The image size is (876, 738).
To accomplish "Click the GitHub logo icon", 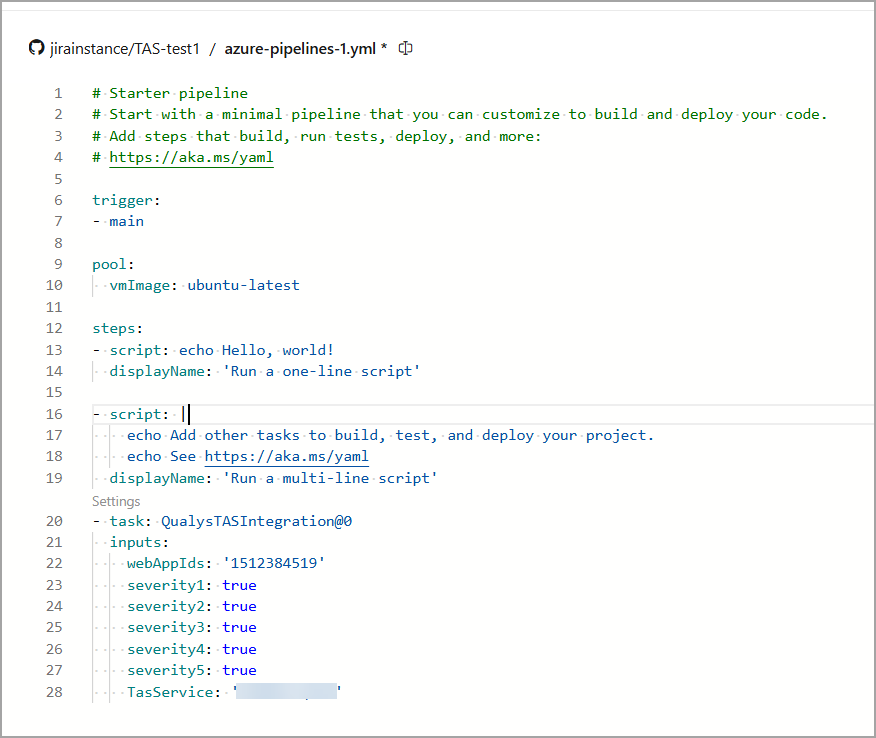I will click(37, 47).
